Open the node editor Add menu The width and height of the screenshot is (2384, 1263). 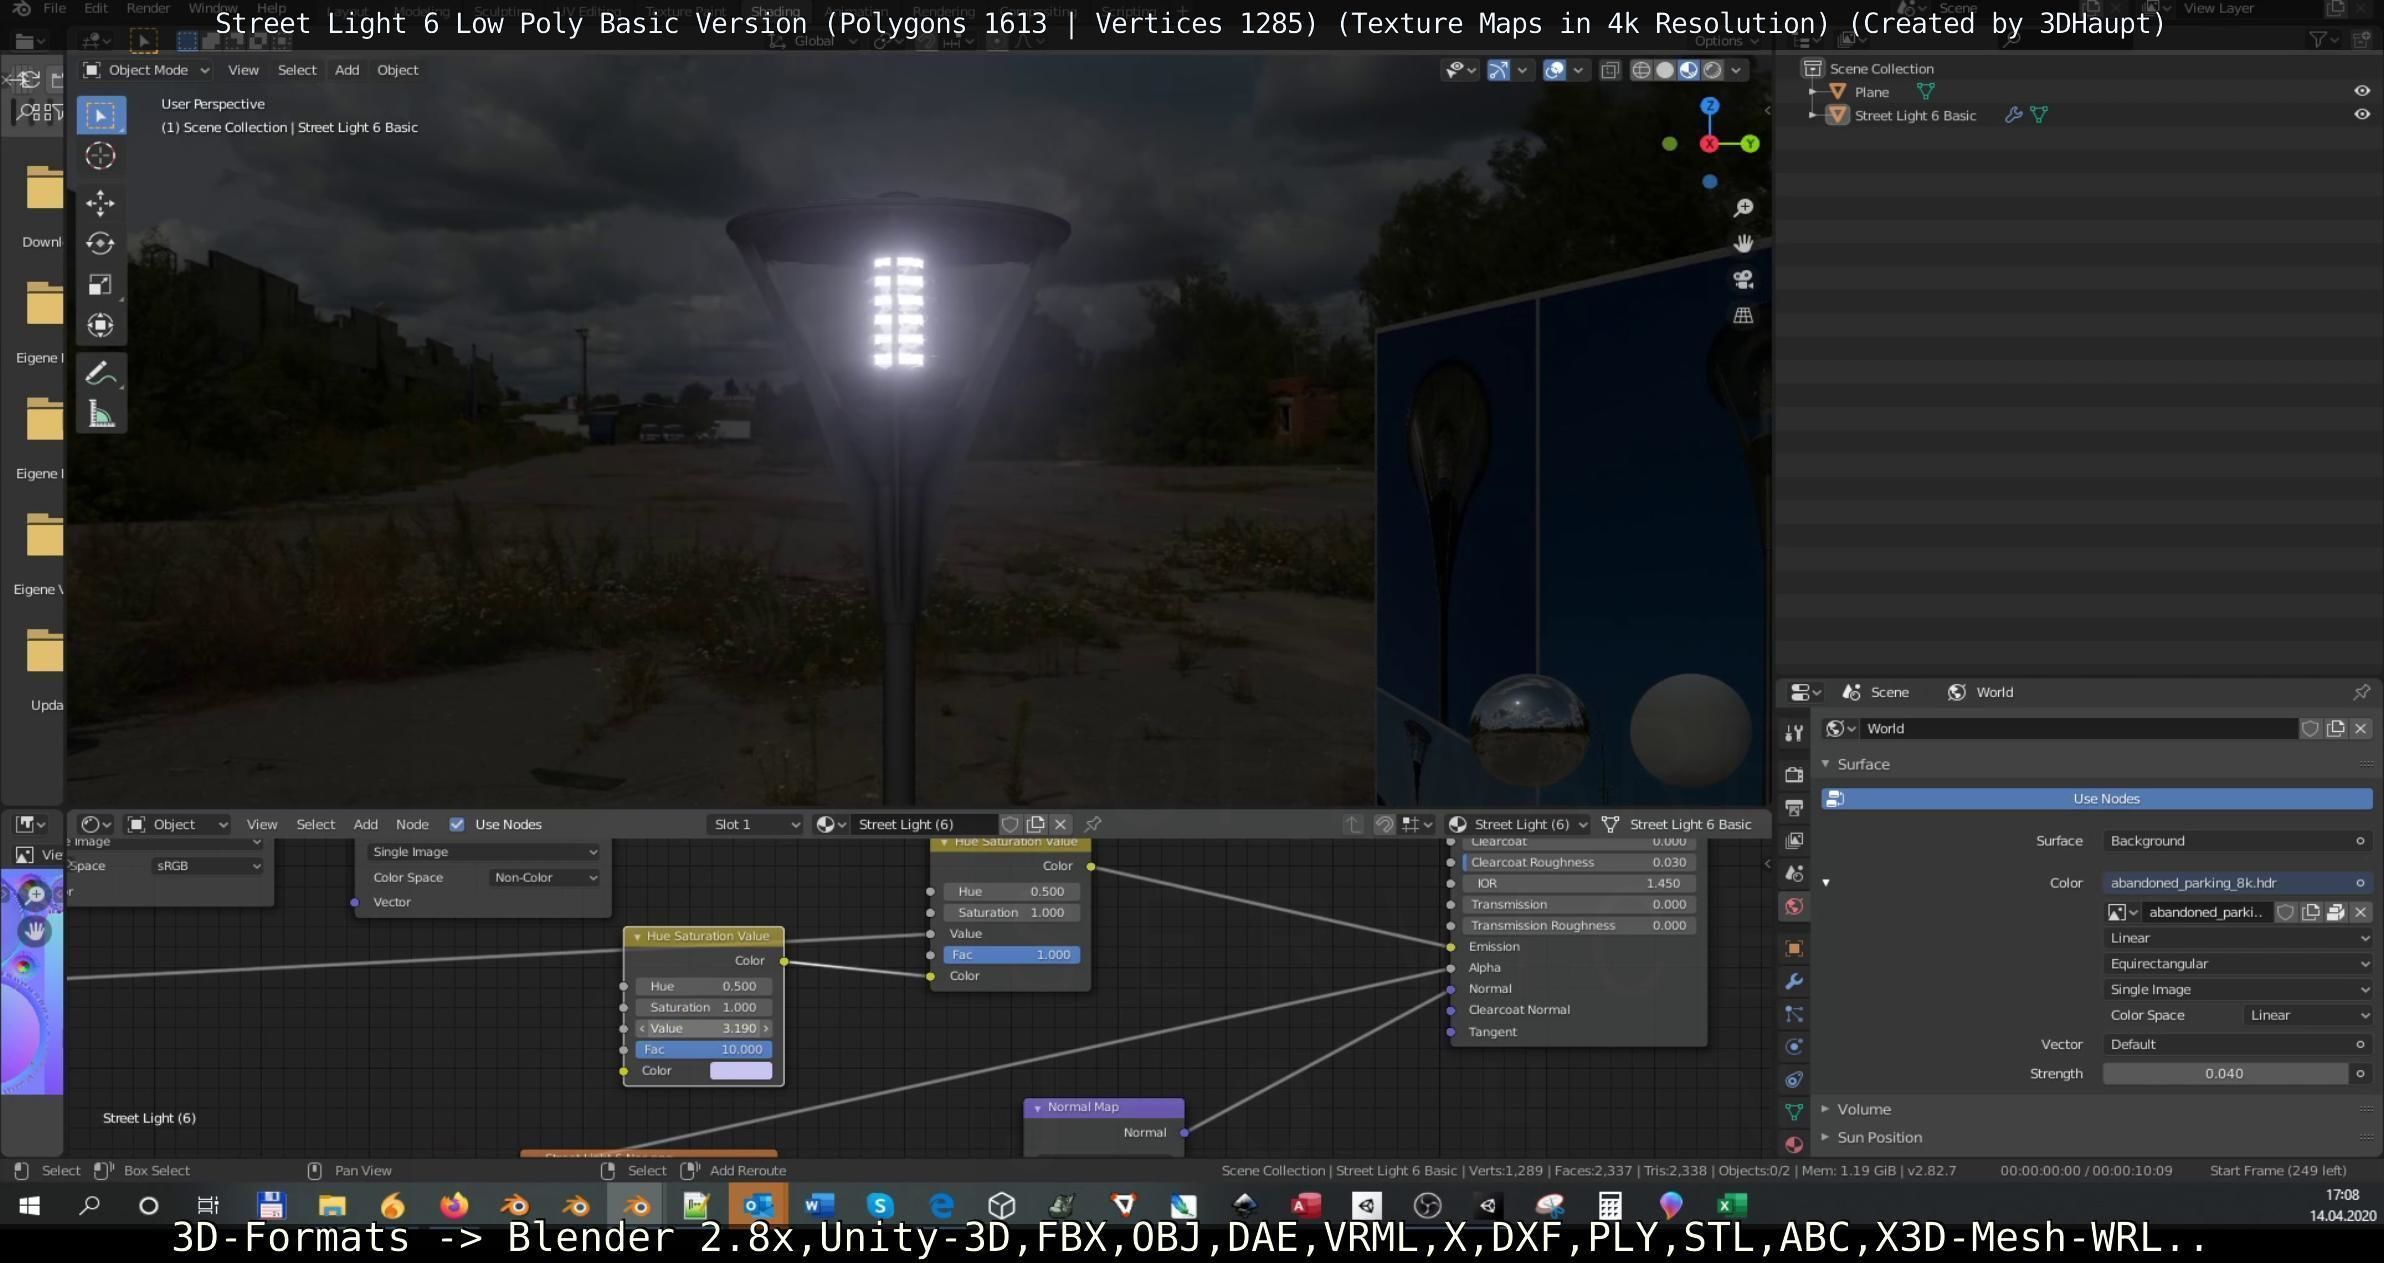pyautogui.click(x=366, y=824)
